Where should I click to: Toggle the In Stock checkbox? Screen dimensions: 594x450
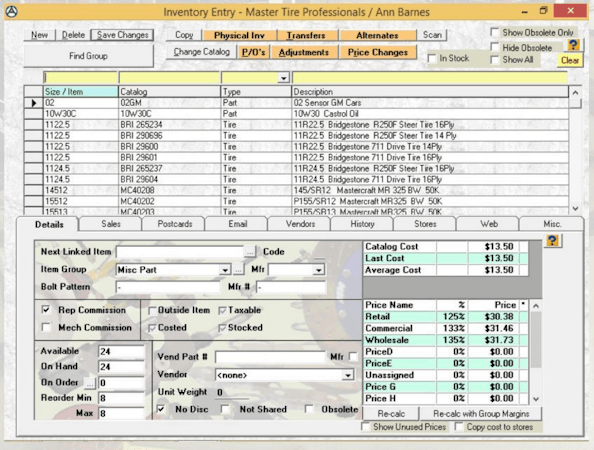click(x=432, y=58)
